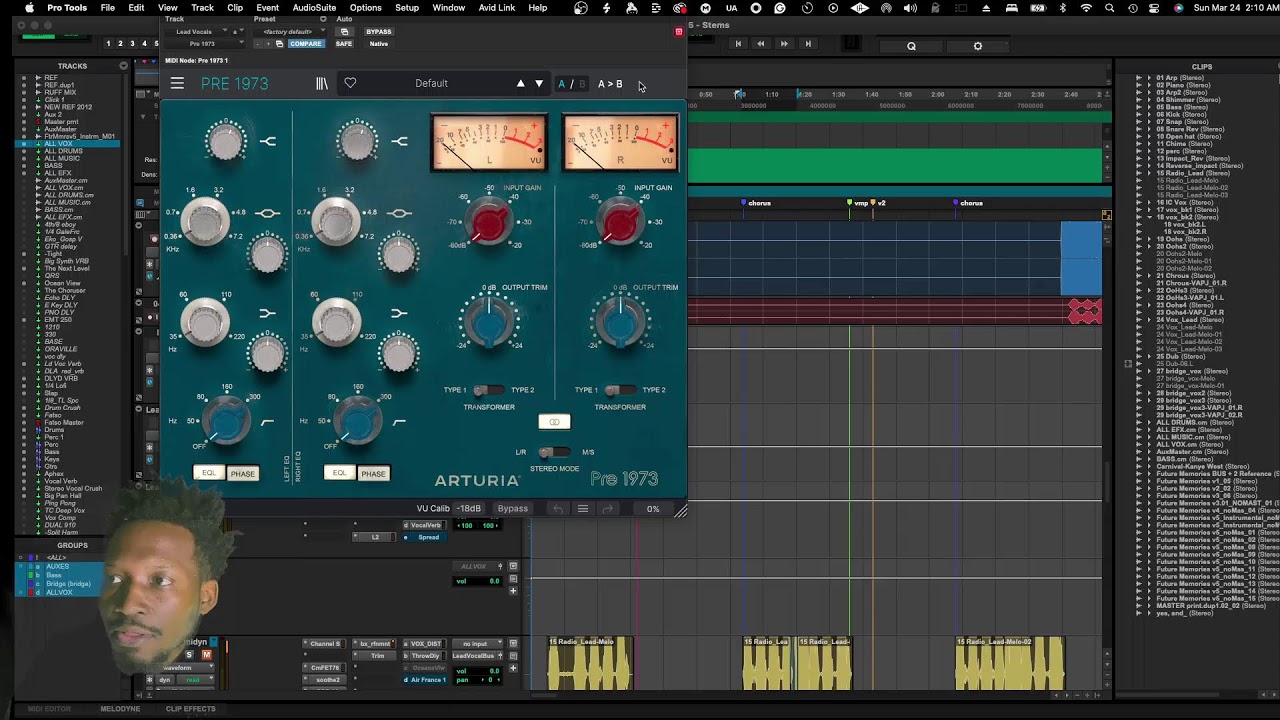Click the left channel red Input Gain knob
Viewport: 1280px width, 720px height.
pyautogui.click(x=489, y=223)
